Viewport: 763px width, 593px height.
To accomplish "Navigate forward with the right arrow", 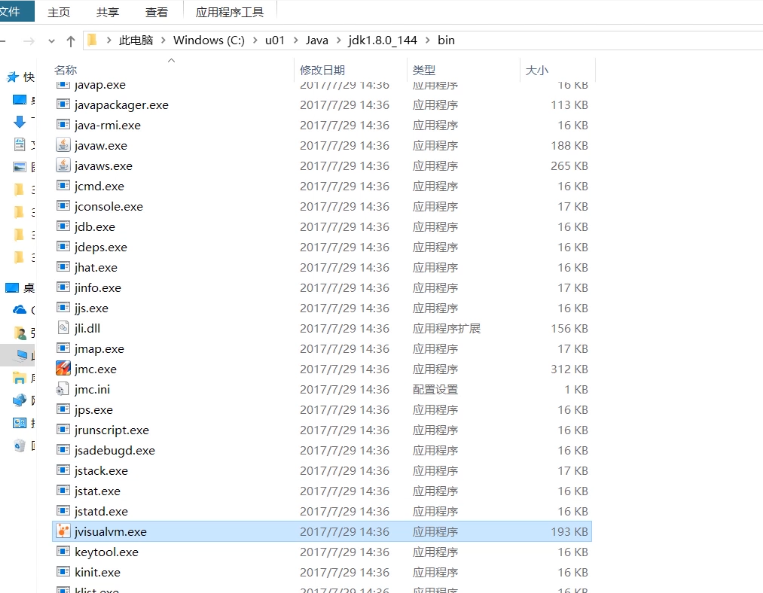I will pyautogui.click(x=29, y=41).
